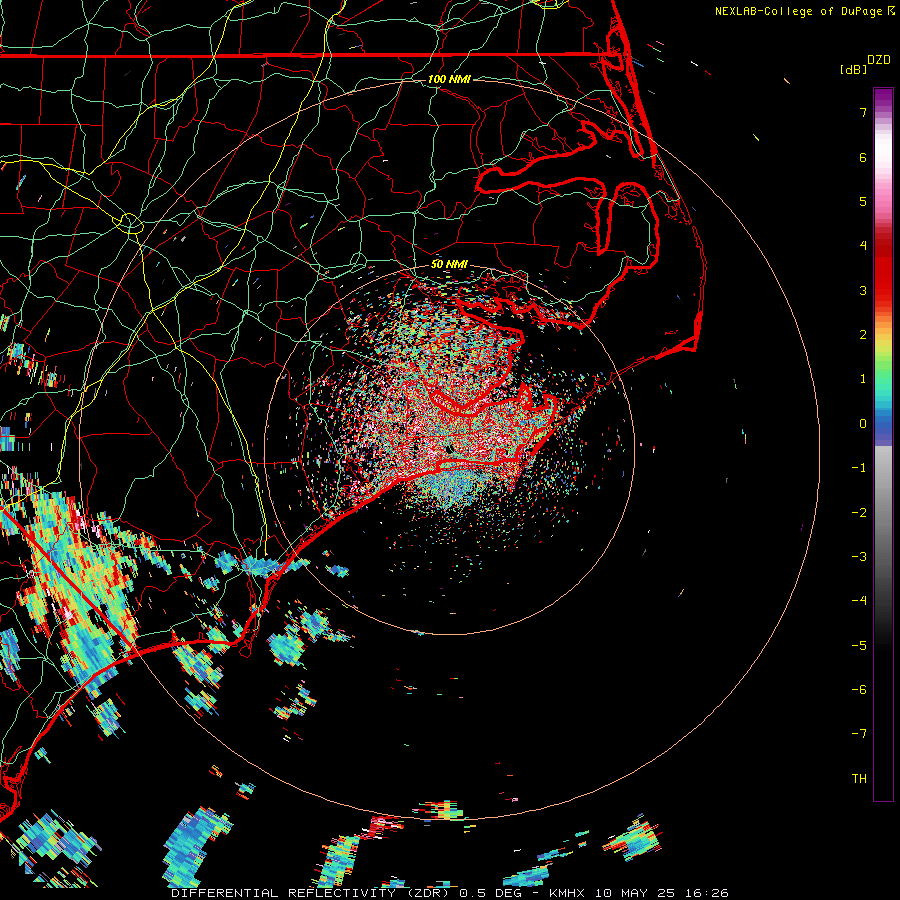900x900 pixels.
Task: Click the TH threshold label on the scale
Action: 859,779
